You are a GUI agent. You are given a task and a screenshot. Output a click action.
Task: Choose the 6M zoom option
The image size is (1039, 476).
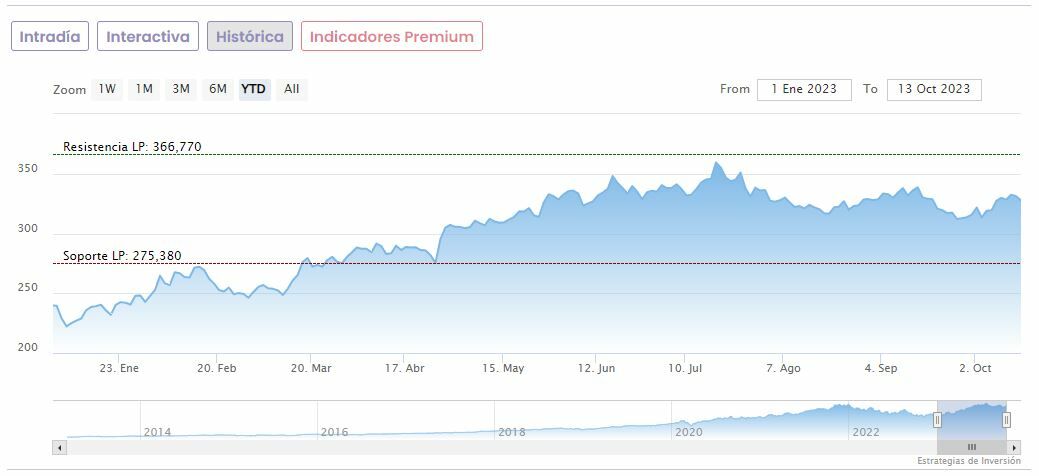pos(218,89)
